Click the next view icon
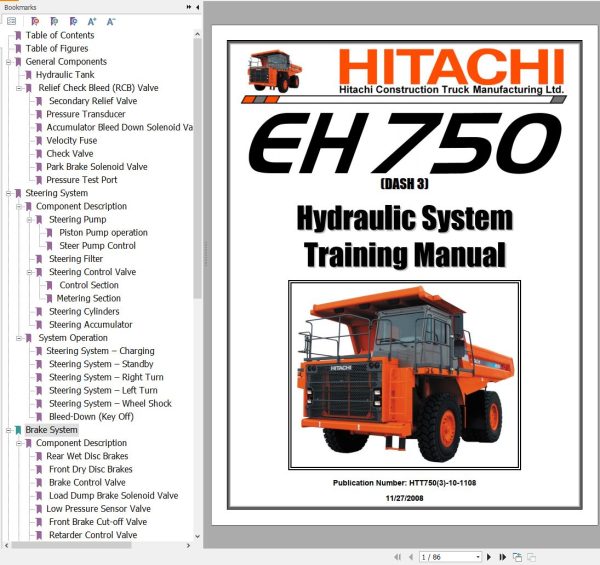600x565 pixels. coord(531,557)
